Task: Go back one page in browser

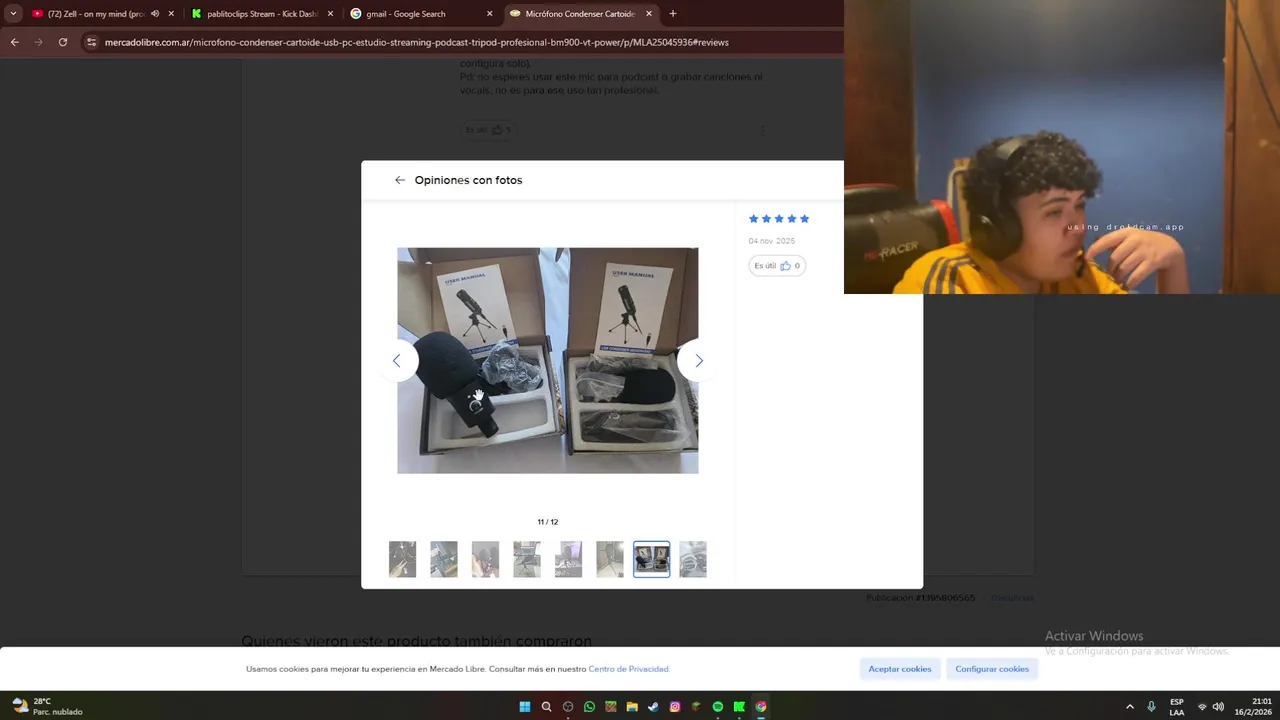Action: click(14, 42)
